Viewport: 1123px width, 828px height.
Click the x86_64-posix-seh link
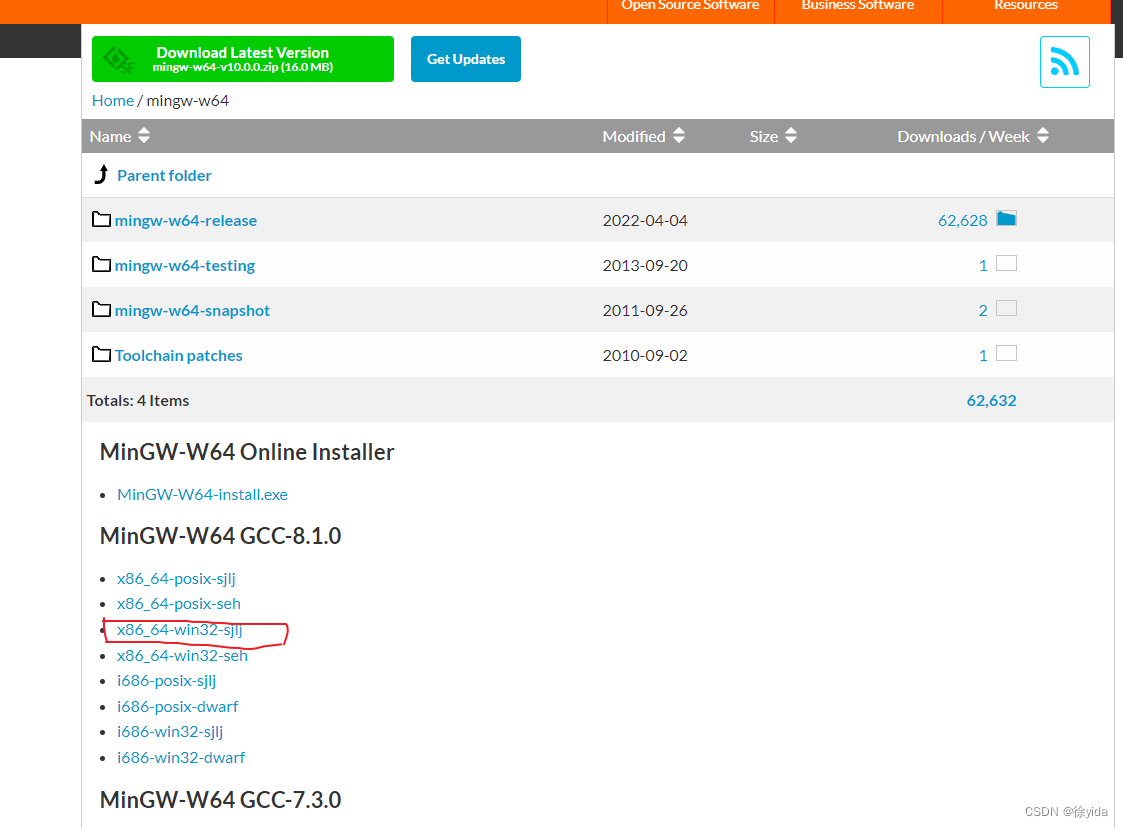tap(179, 604)
